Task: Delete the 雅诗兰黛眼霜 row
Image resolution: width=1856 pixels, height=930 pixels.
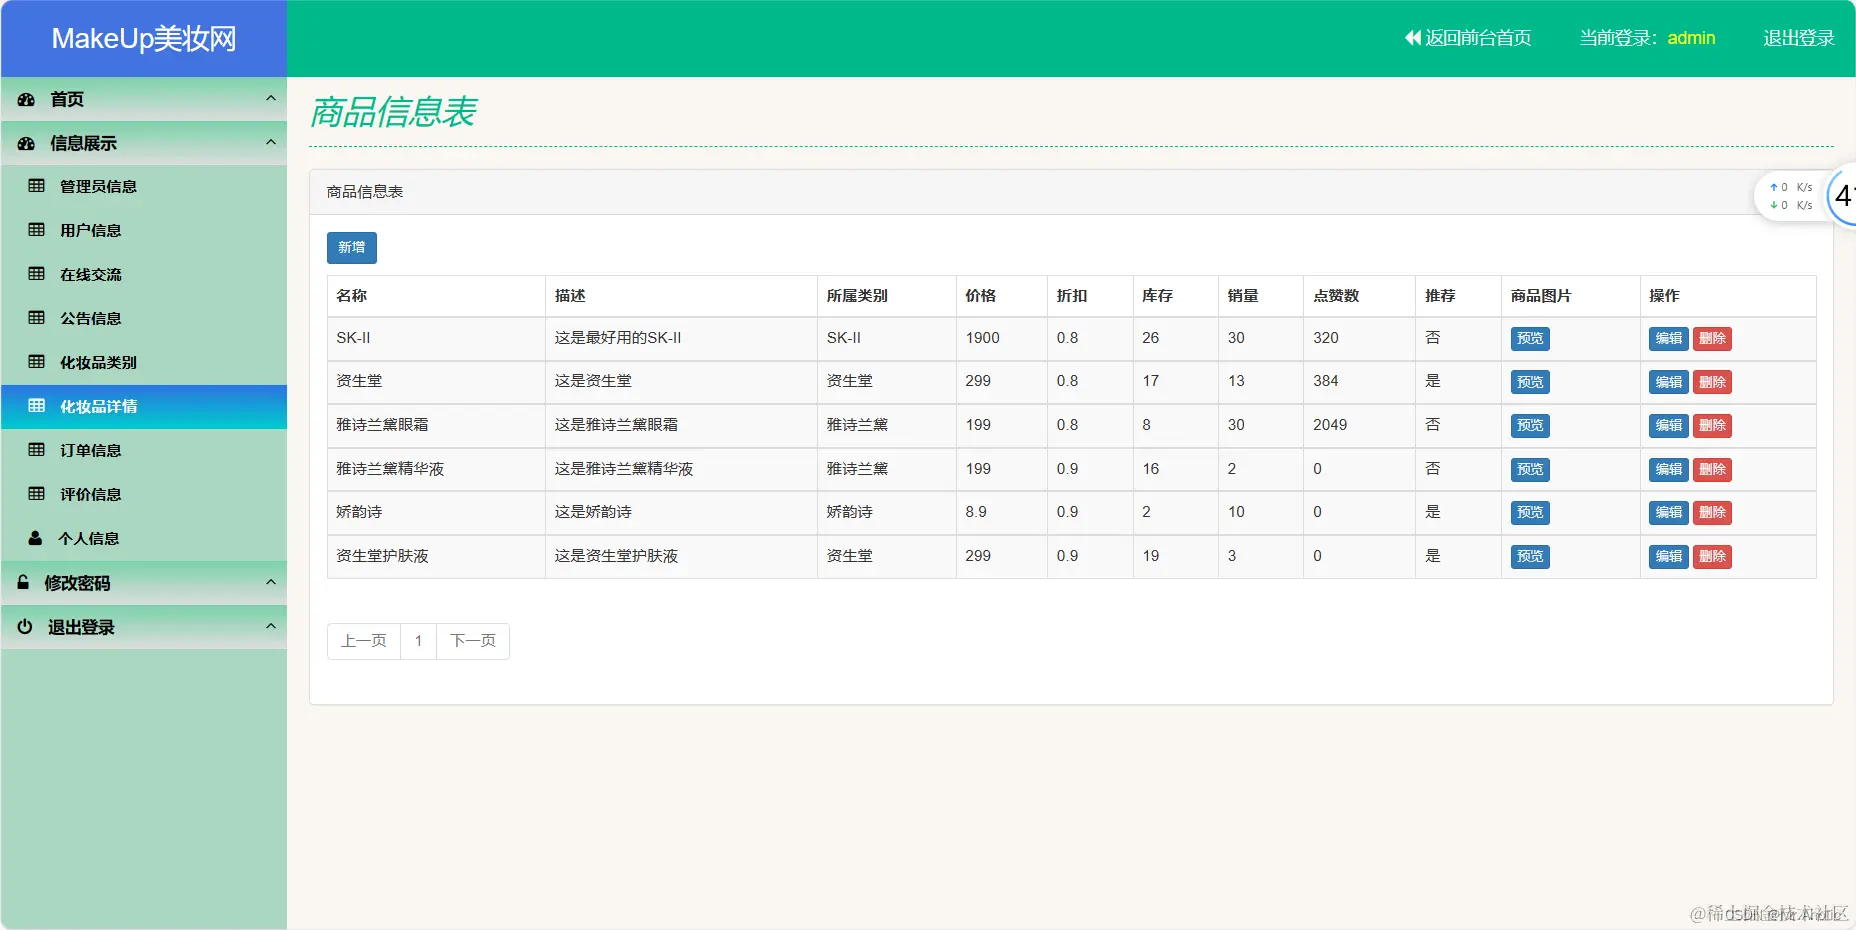Action: [1713, 425]
